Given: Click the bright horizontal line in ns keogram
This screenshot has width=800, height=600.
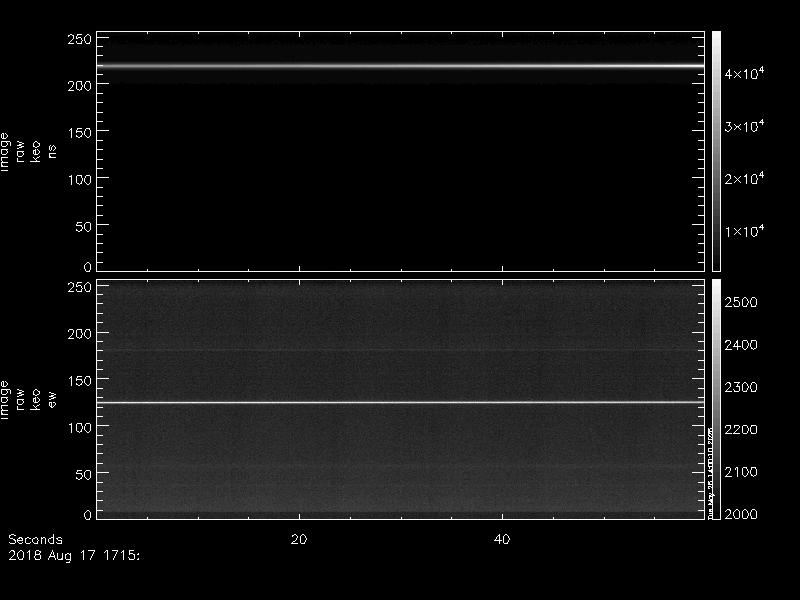Looking at the screenshot, I should point(401,66).
